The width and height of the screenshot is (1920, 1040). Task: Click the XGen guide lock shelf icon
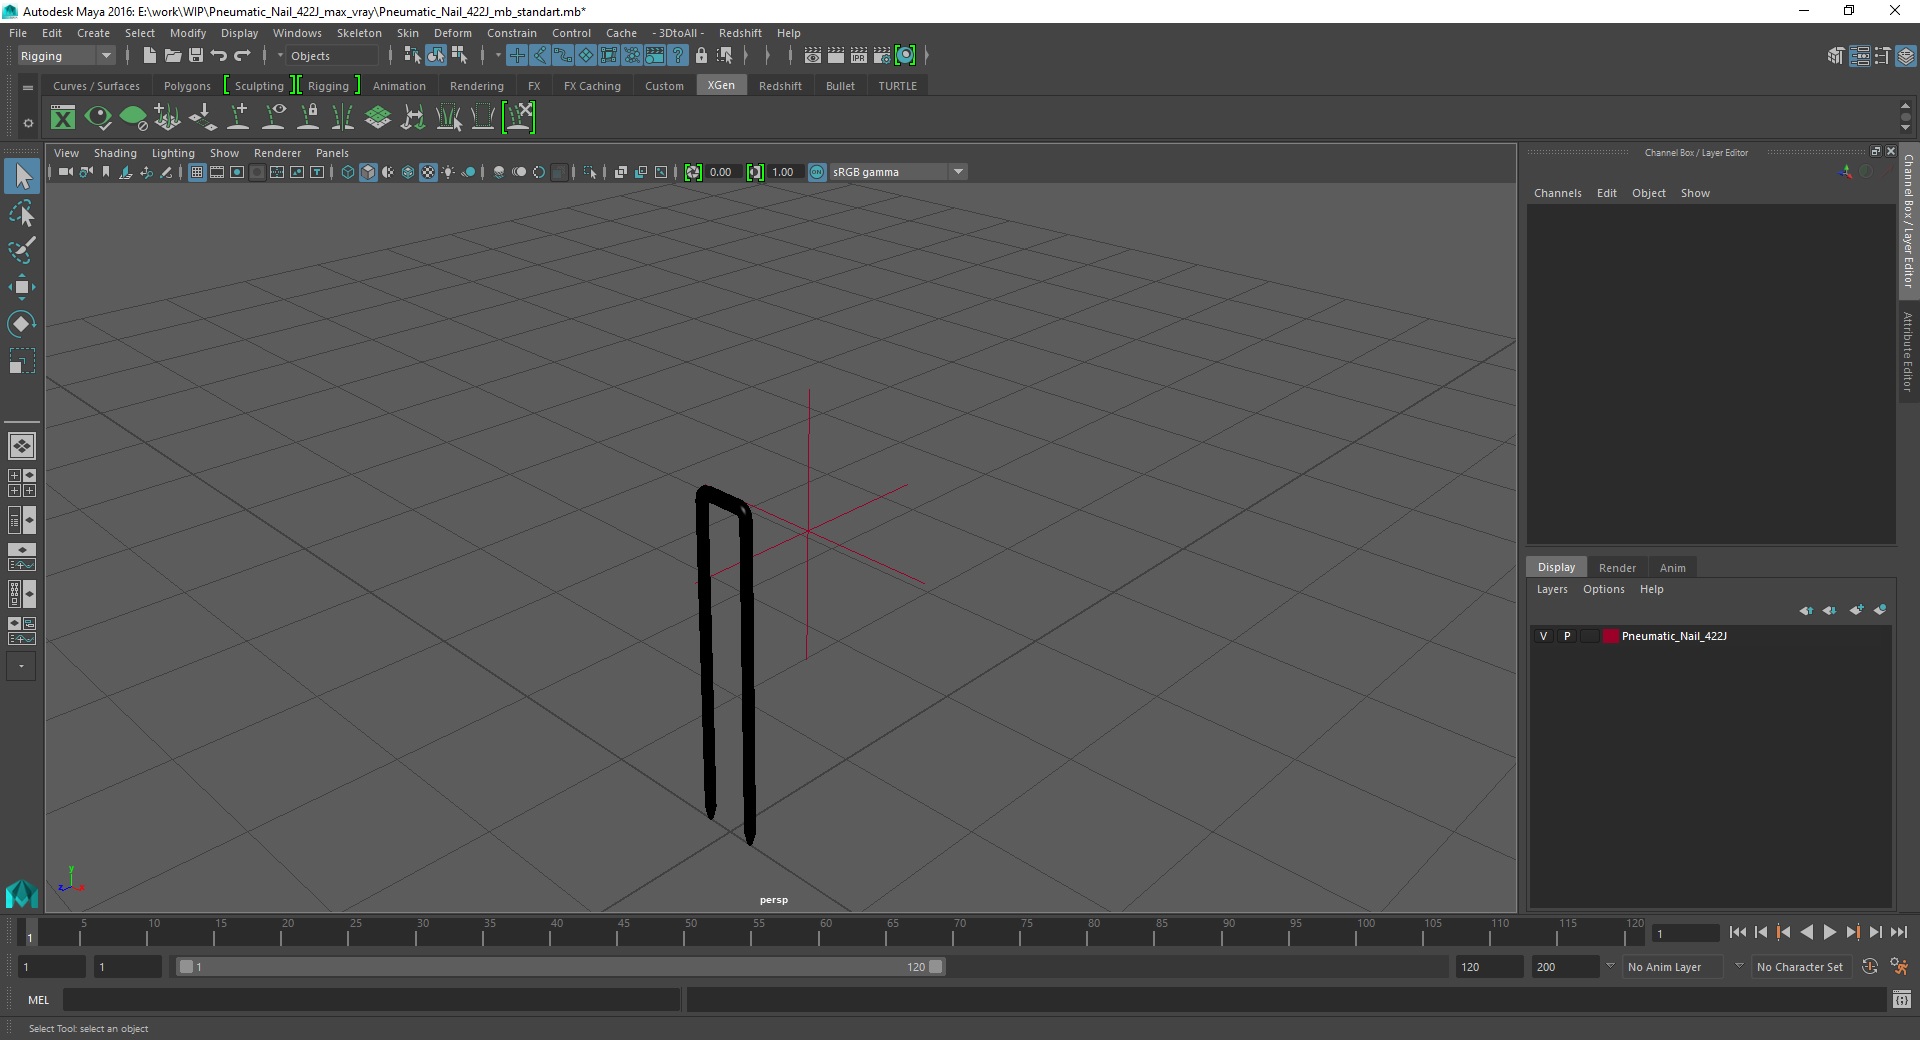click(308, 118)
